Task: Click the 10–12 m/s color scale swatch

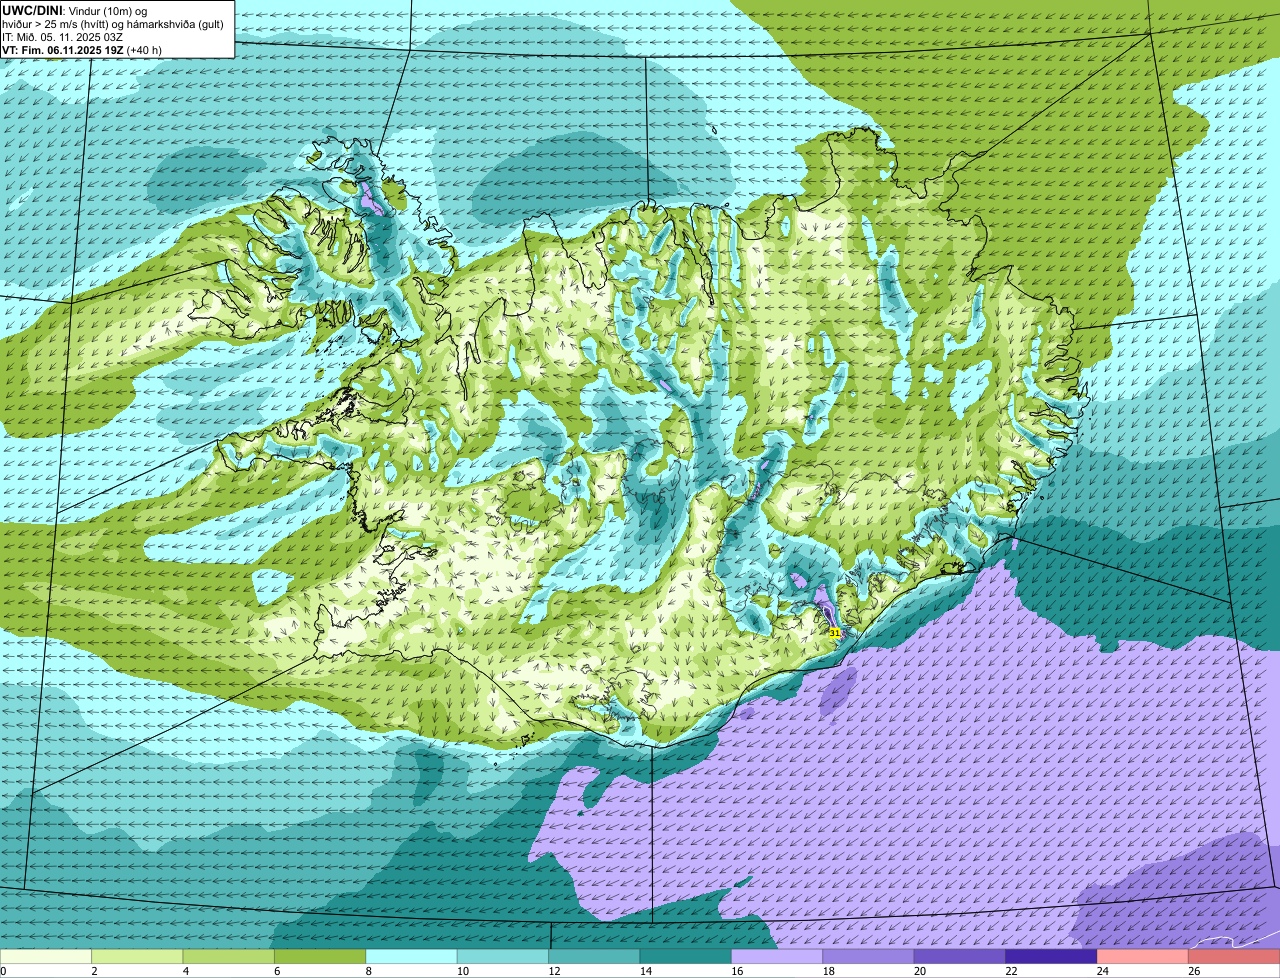Action: click(503, 956)
